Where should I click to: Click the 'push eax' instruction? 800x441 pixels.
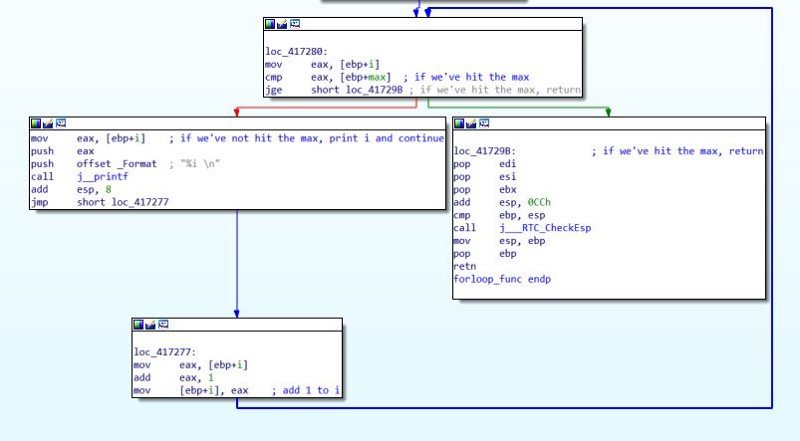63,151
